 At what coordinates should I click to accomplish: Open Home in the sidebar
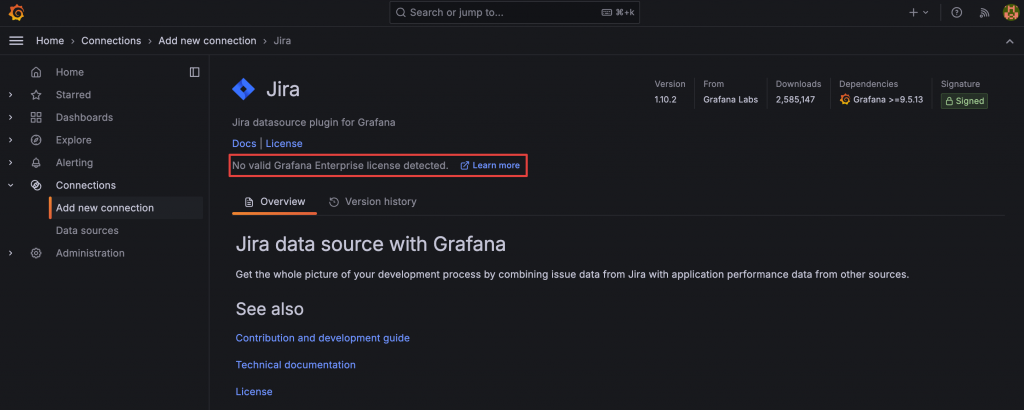pyautogui.click(x=70, y=72)
